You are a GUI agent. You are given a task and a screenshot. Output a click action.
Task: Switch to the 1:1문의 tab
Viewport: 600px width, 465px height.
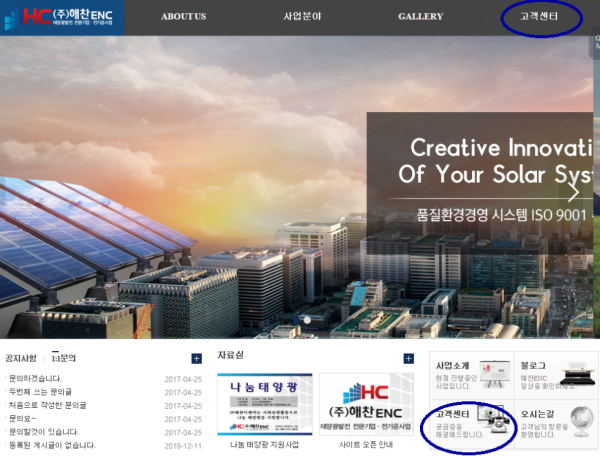pos(63,357)
